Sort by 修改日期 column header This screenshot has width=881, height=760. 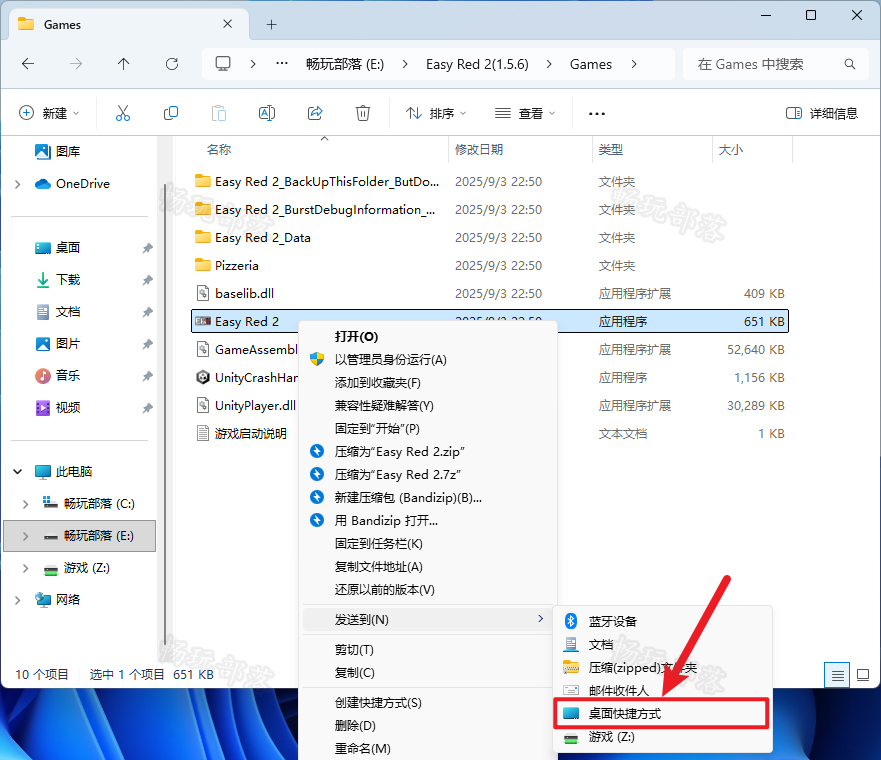pyautogui.click(x=479, y=149)
